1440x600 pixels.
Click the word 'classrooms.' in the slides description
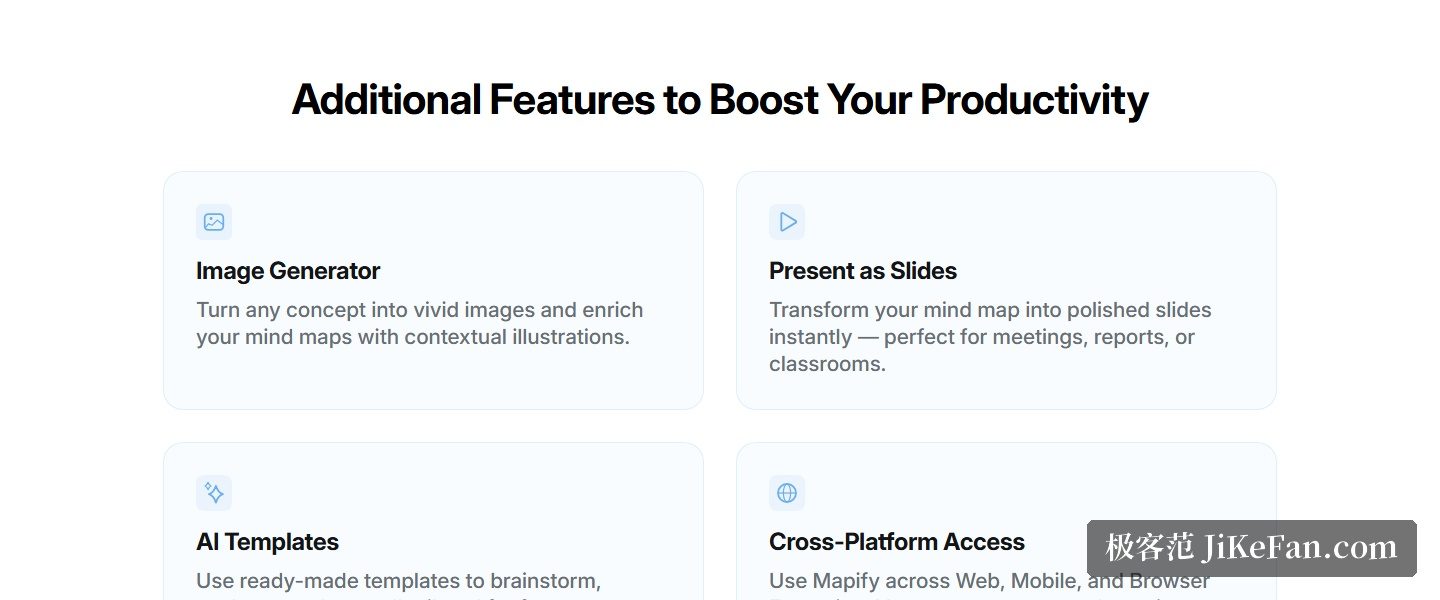pyautogui.click(x=827, y=364)
